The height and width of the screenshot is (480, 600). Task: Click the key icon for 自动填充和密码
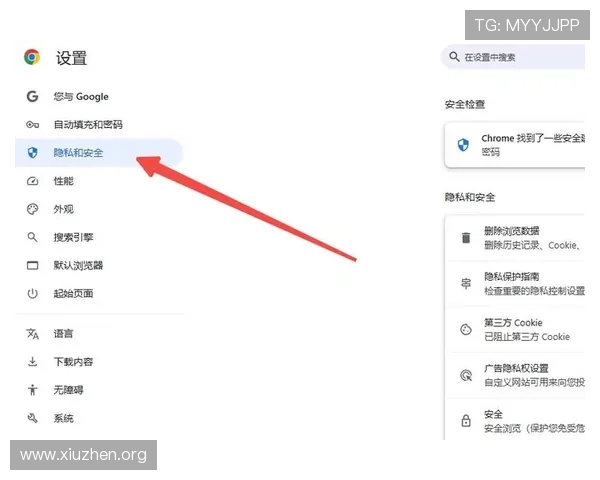[33, 124]
